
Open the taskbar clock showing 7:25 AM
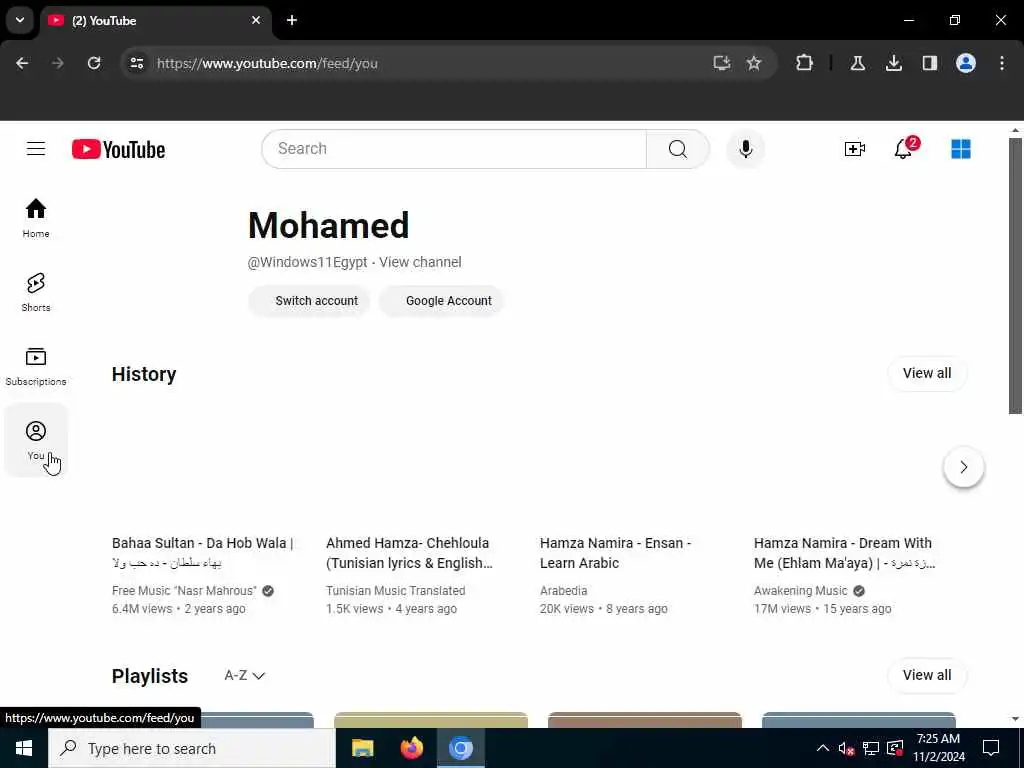(x=938, y=748)
